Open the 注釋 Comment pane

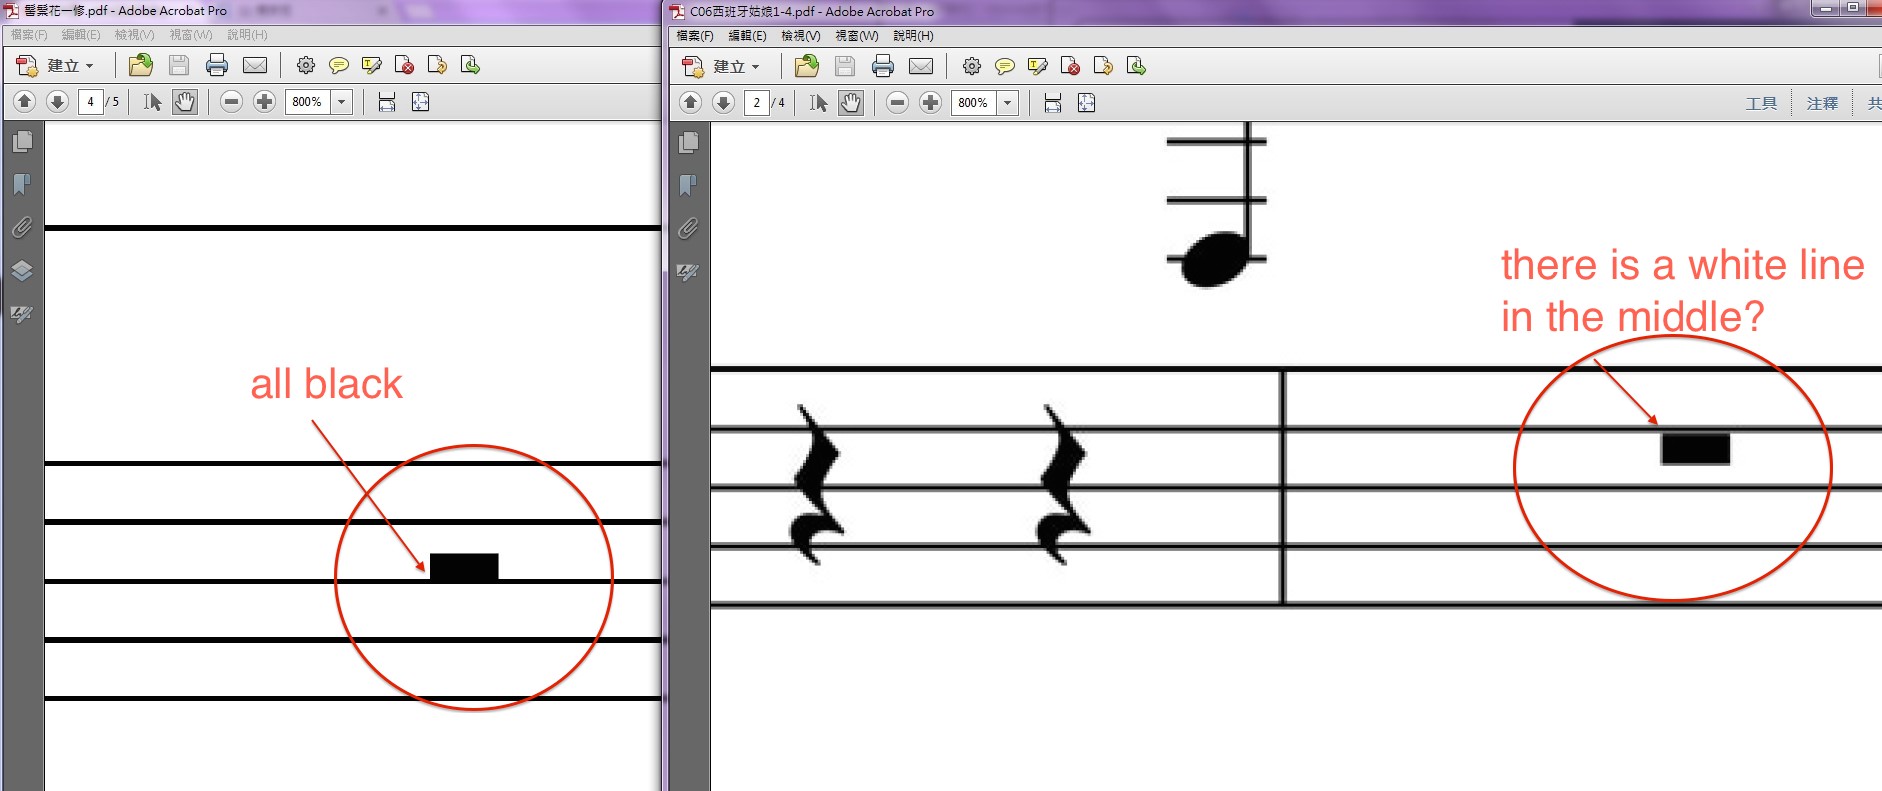(1822, 103)
